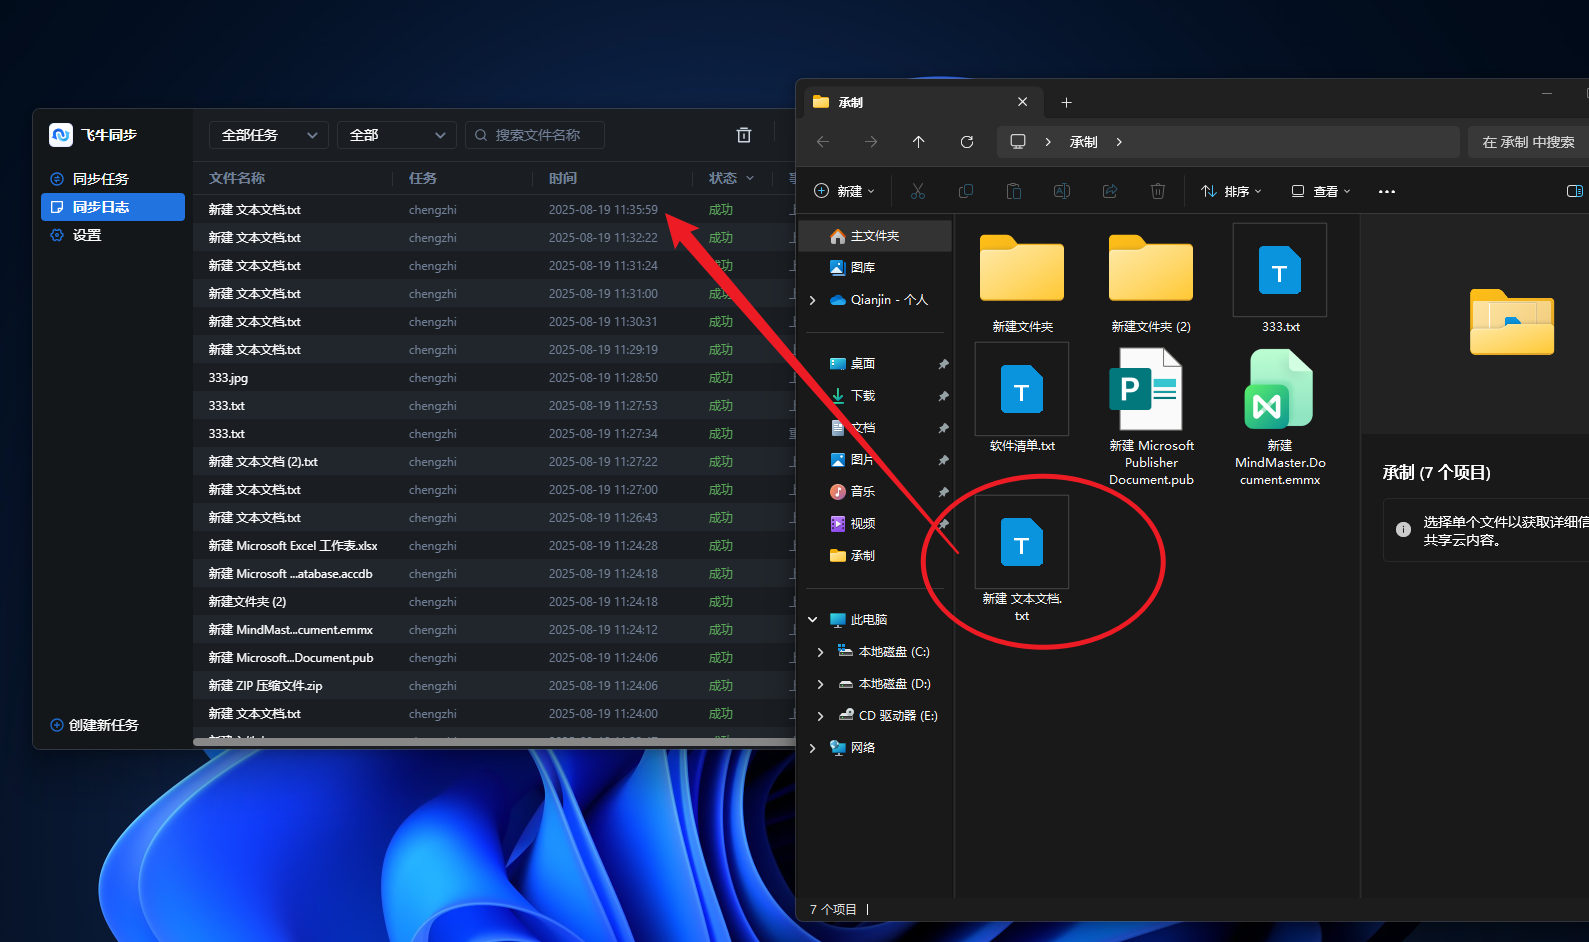Click the horizontal scrollbar under sync log
Viewport: 1589px width, 942px height.
point(490,742)
